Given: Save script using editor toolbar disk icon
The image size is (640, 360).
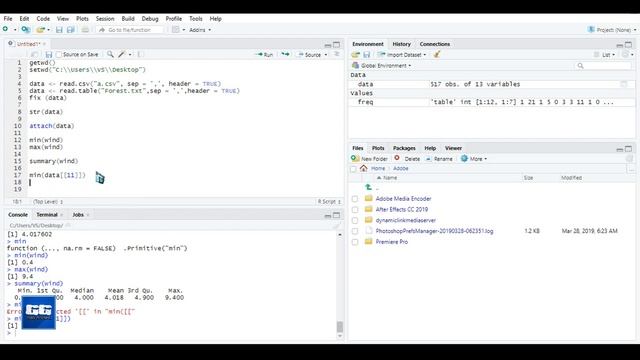Looking at the screenshot, I should tap(49, 54).
